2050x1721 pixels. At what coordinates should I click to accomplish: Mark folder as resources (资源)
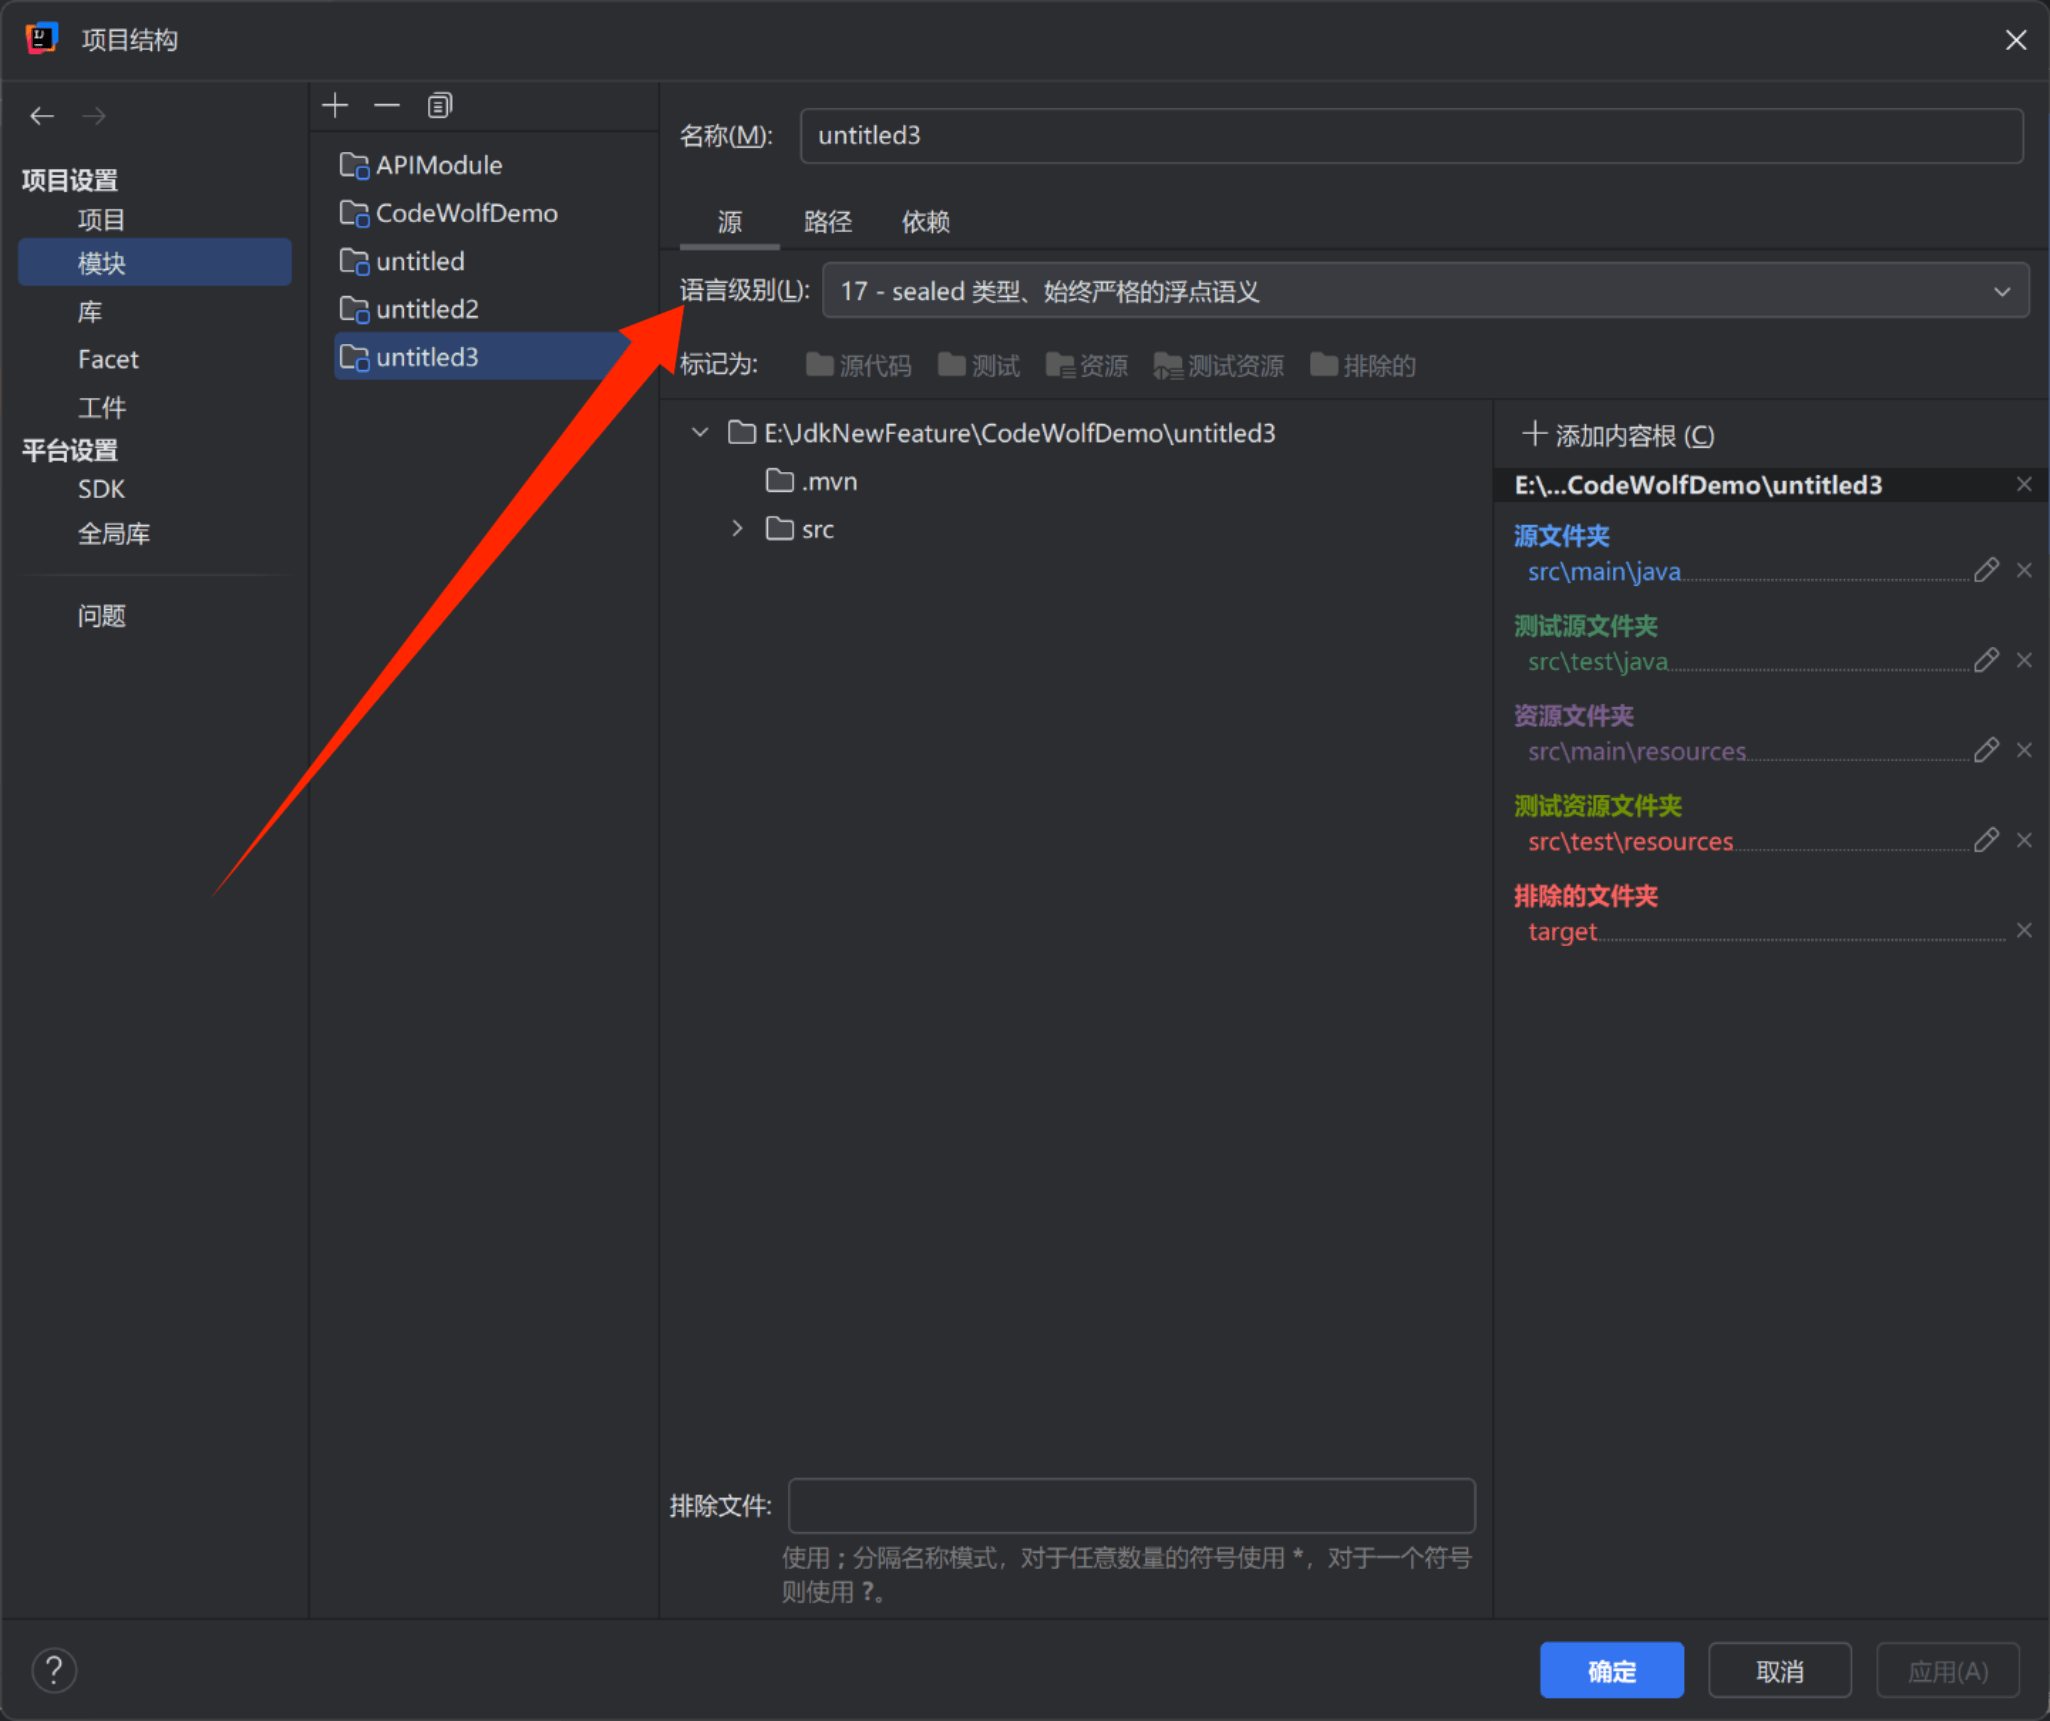[x=1086, y=366]
